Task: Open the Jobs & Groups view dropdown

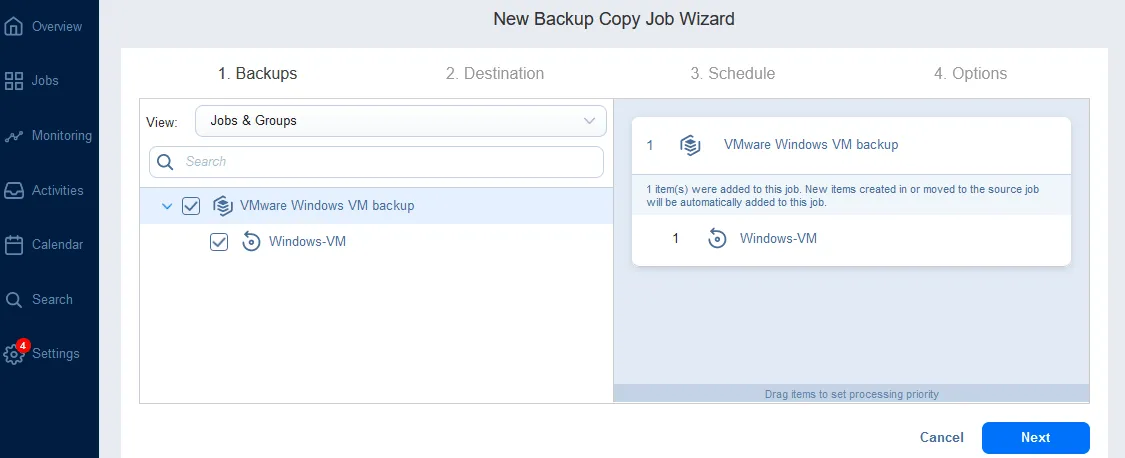Action: point(400,121)
